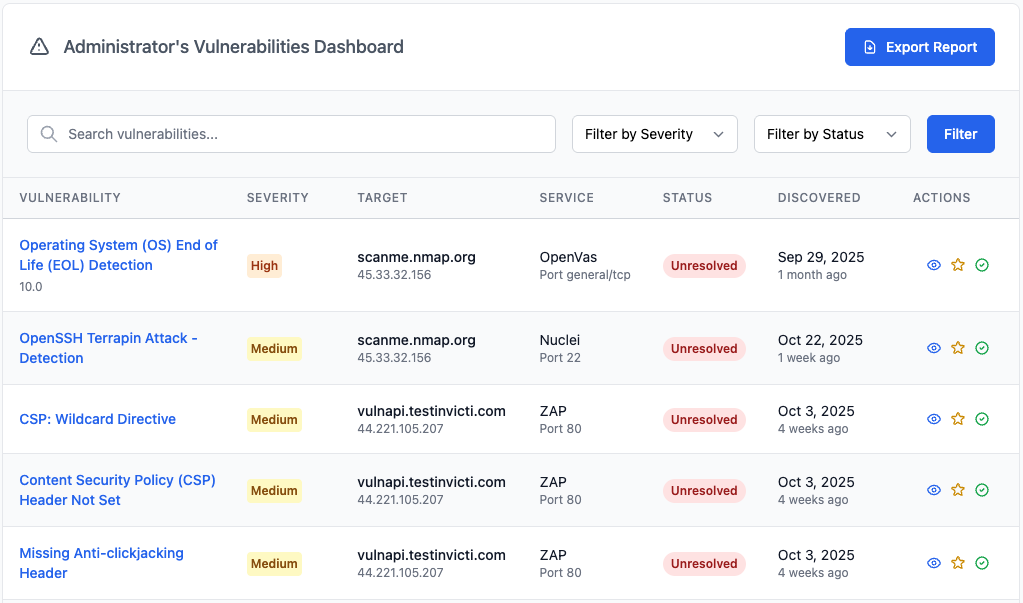This screenshot has width=1023, height=603.
Task: Expand the Severity filter chevron arrow
Action: [x=719, y=133]
